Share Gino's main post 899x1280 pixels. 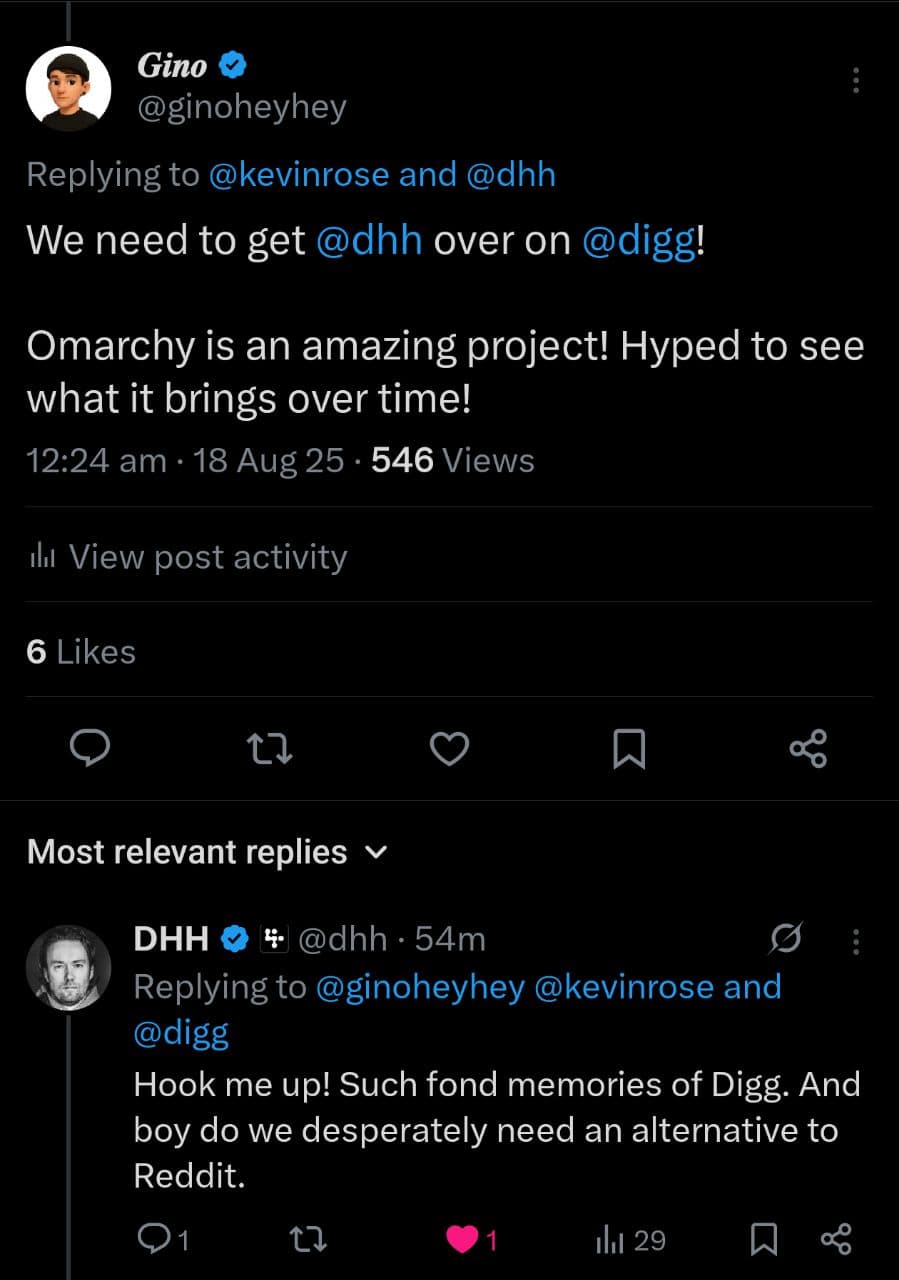[808, 747]
